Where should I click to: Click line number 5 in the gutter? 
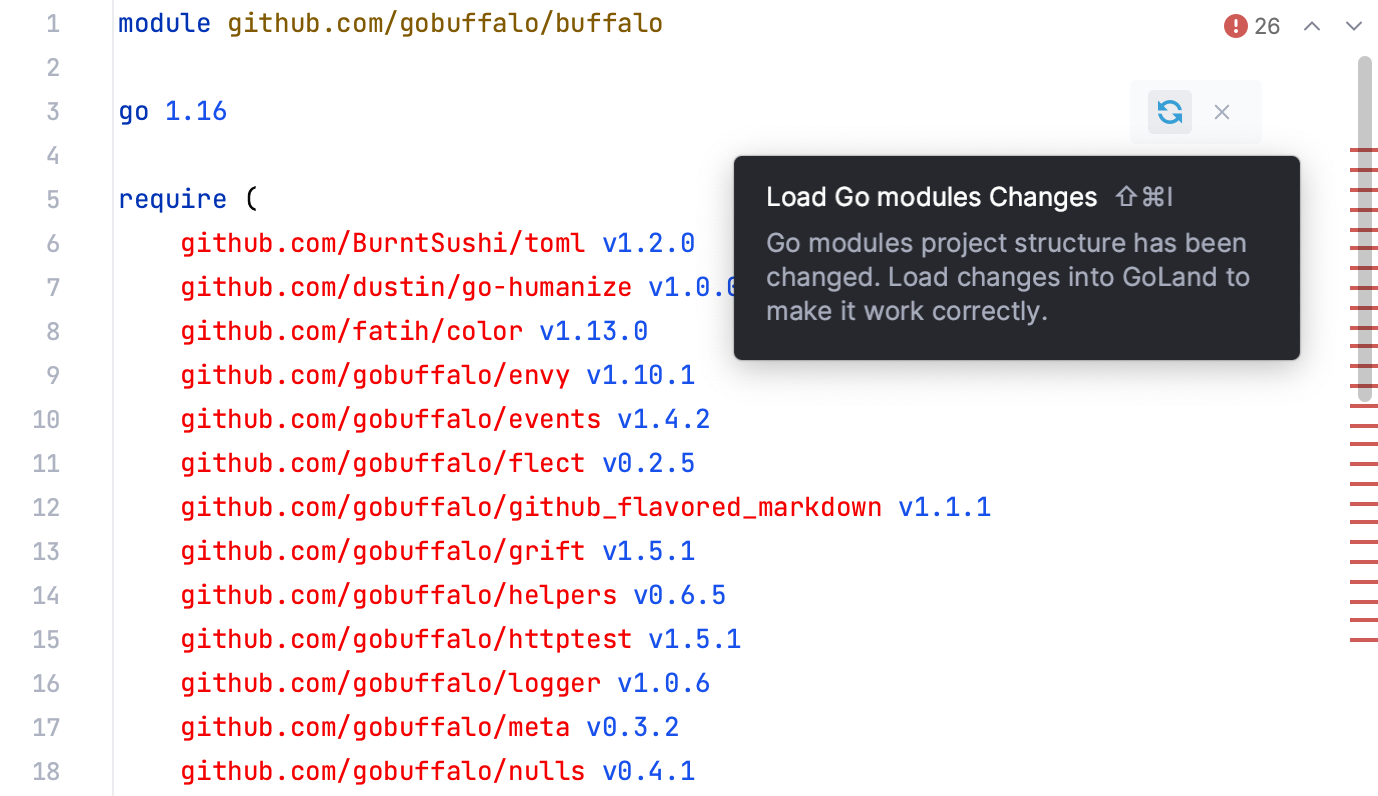tap(53, 199)
